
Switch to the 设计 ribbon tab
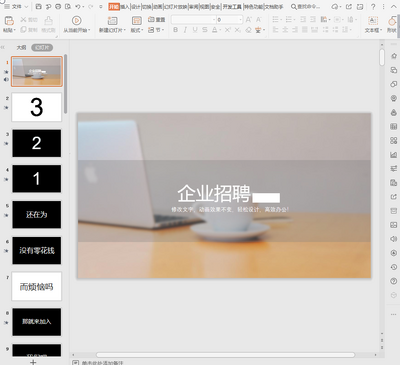click(136, 7)
